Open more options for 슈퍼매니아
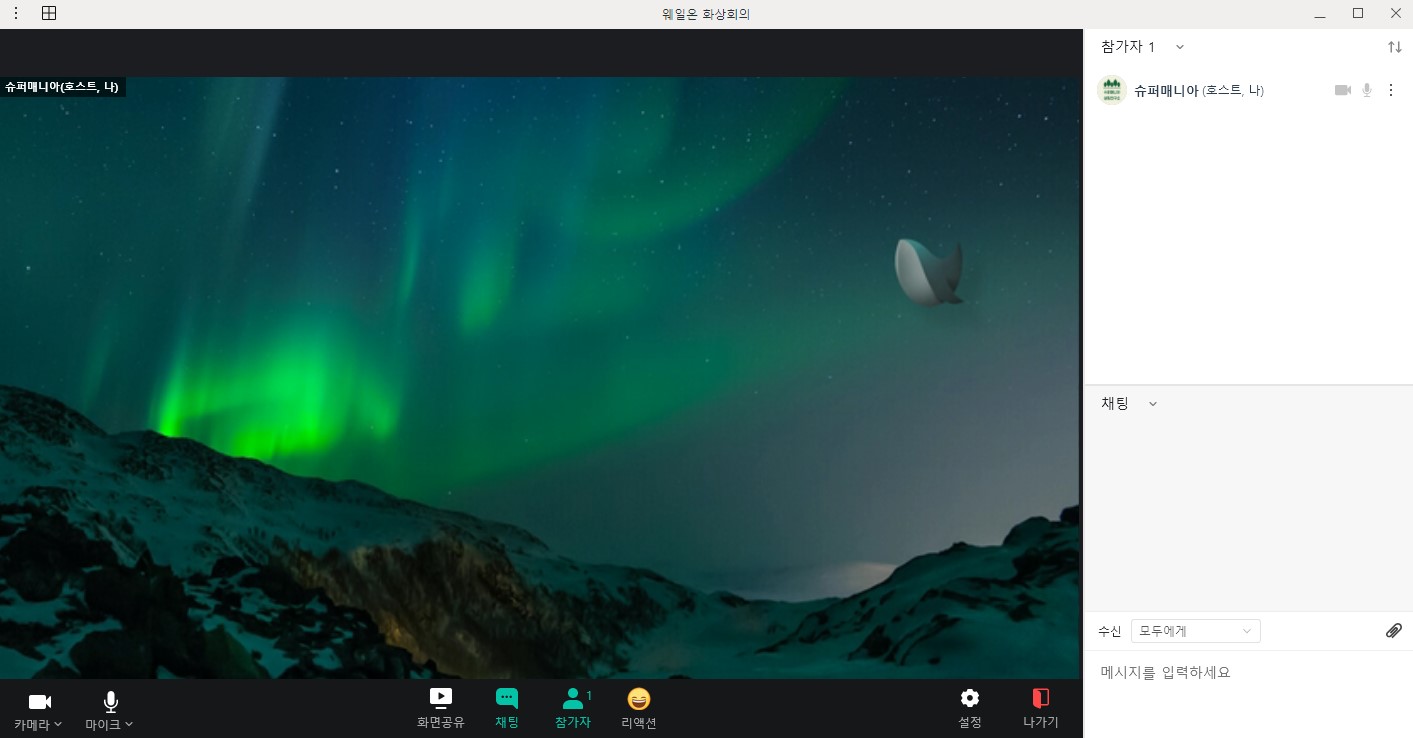Screen dimensions: 1413x738 (x=1390, y=90)
